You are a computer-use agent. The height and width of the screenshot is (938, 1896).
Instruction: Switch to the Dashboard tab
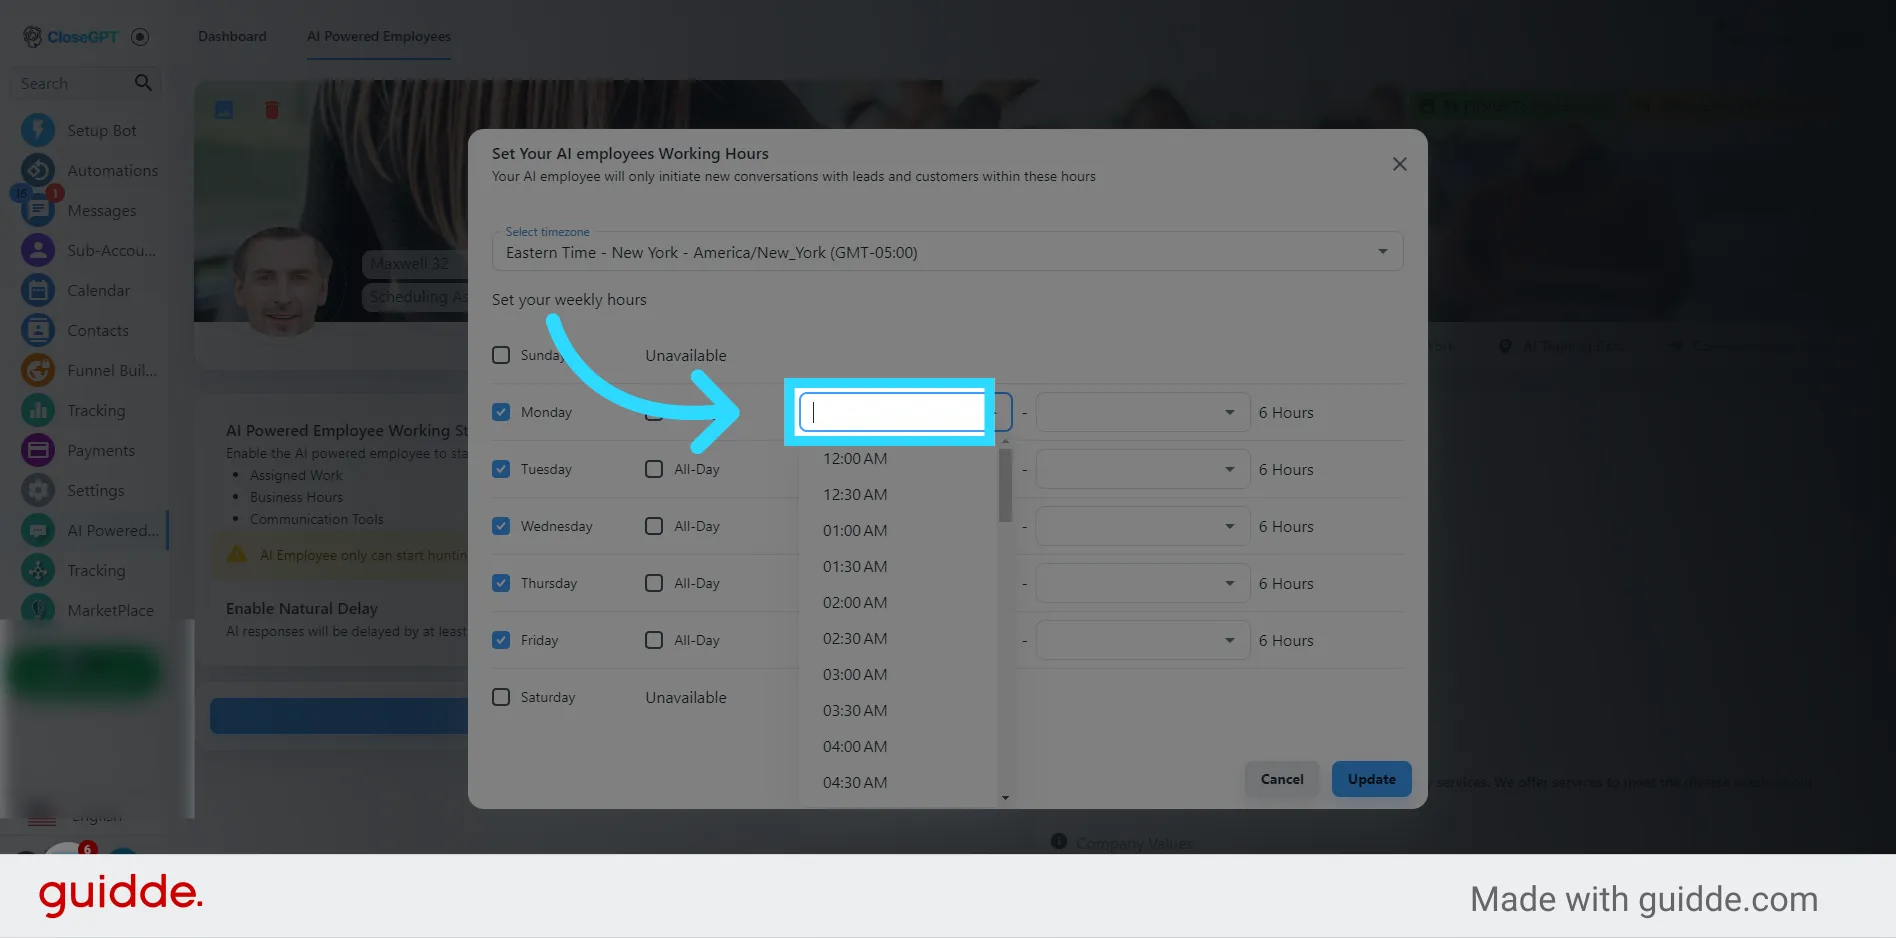coord(232,36)
